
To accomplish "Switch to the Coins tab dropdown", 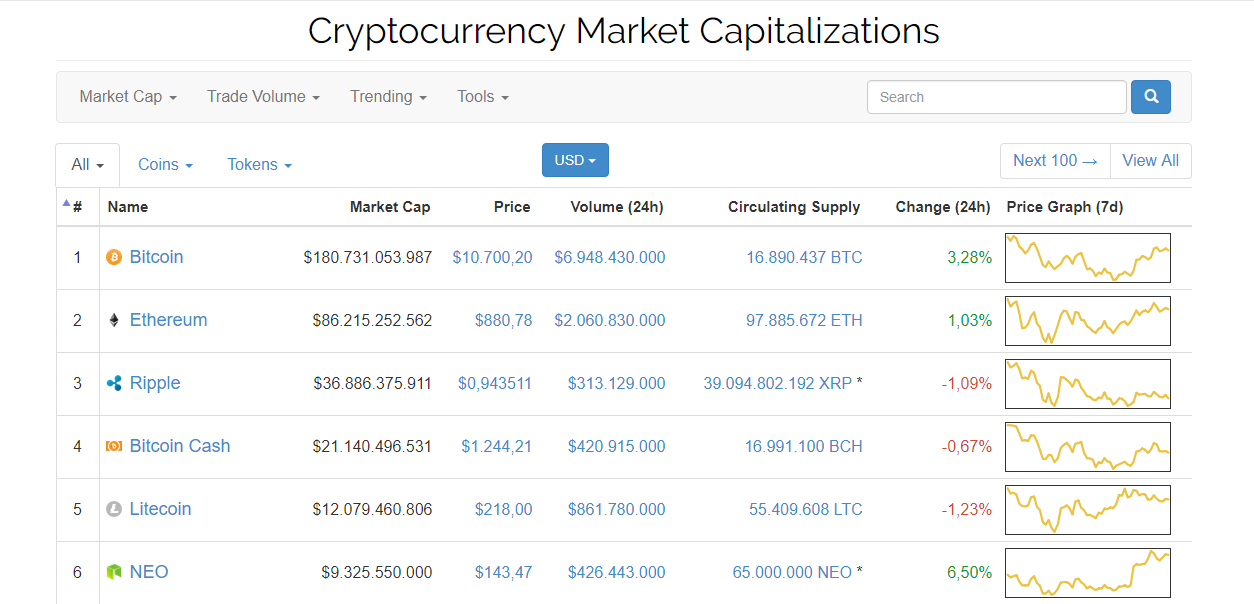I will pyautogui.click(x=165, y=164).
